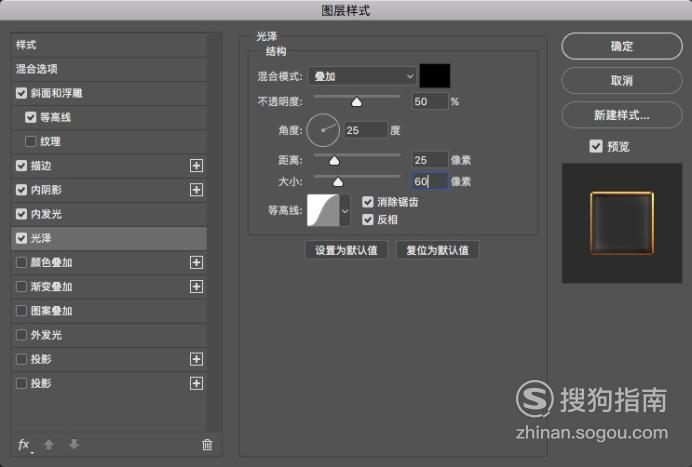Add another 描边 effect with plus icon
Viewport: 692px width, 467px height.
196,166
